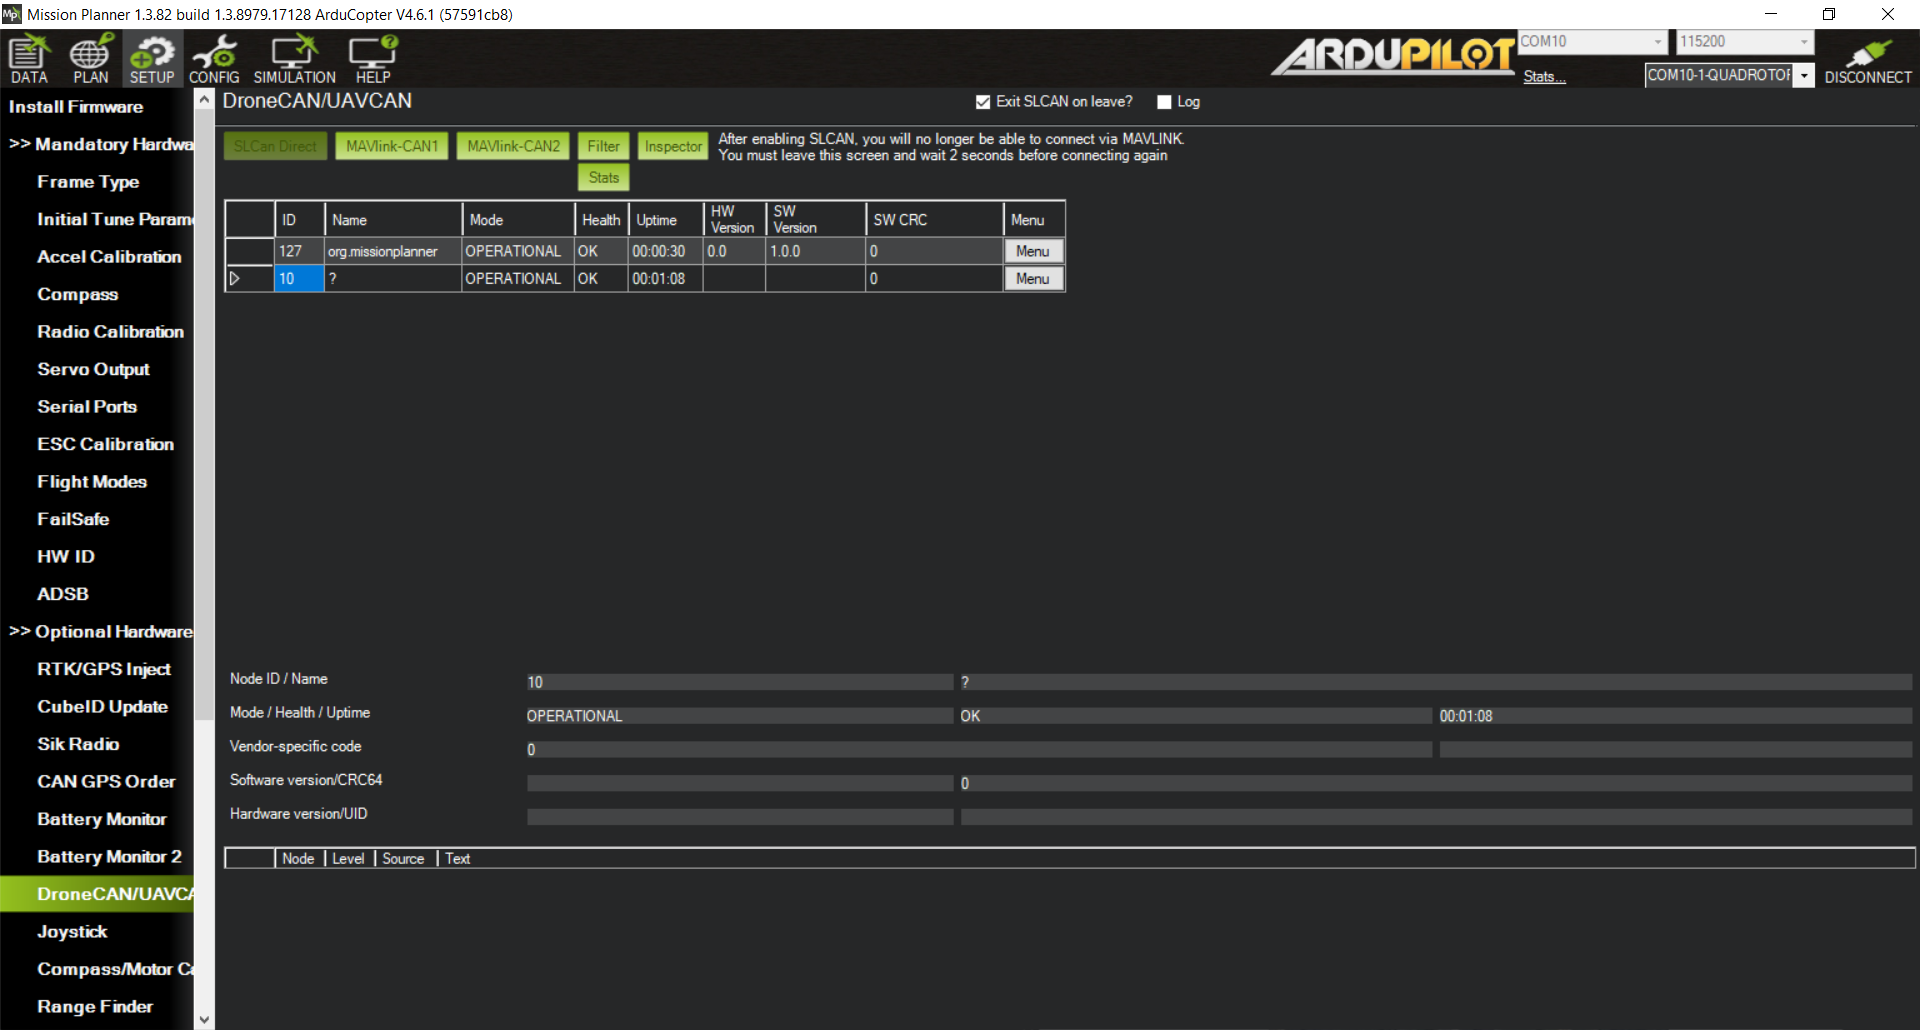The width and height of the screenshot is (1920, 1030).
Task: Sort by Name column header
Action: (x=393, y=220)
